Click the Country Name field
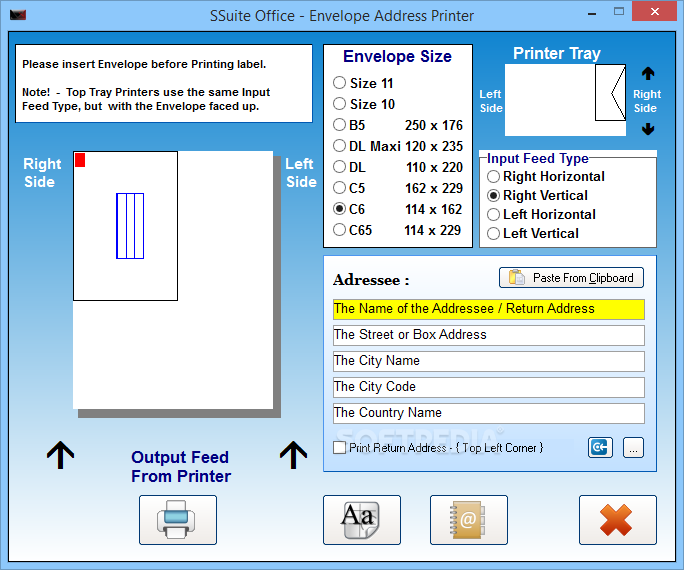Viewport: 684px width, 570px height. coord(489,413)
